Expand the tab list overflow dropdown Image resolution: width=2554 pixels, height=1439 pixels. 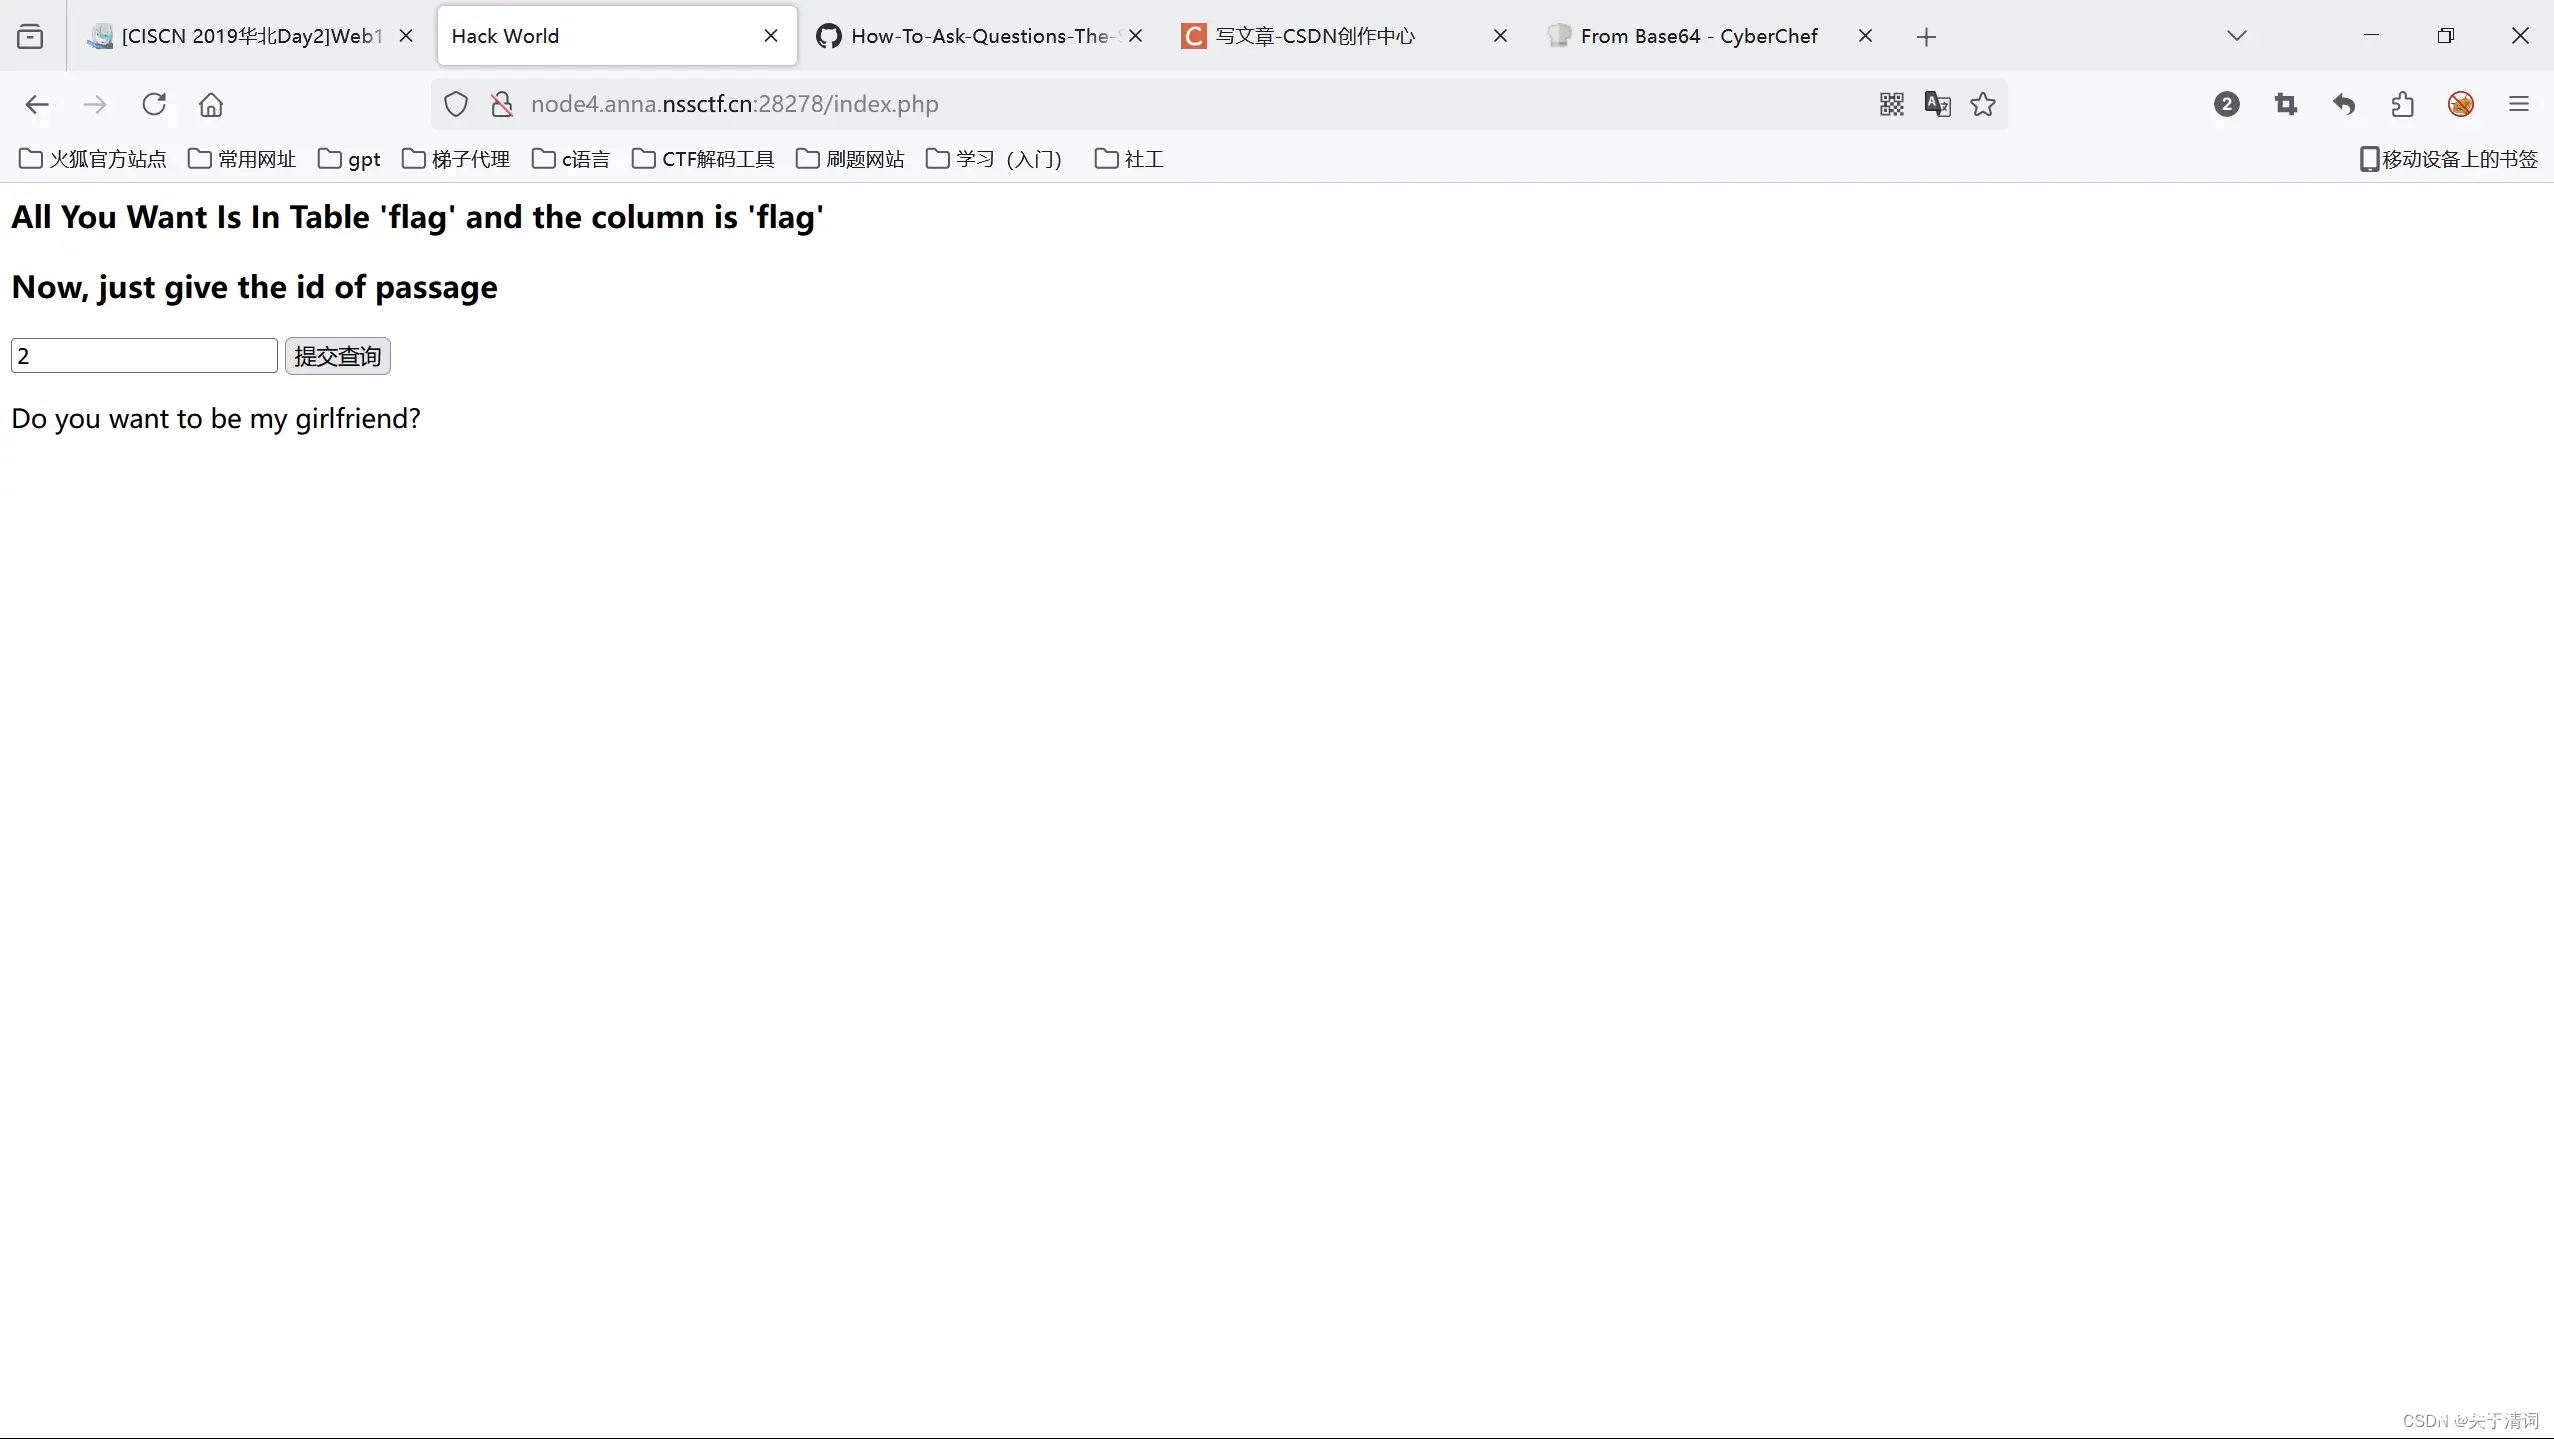[x=2238, y=35]
